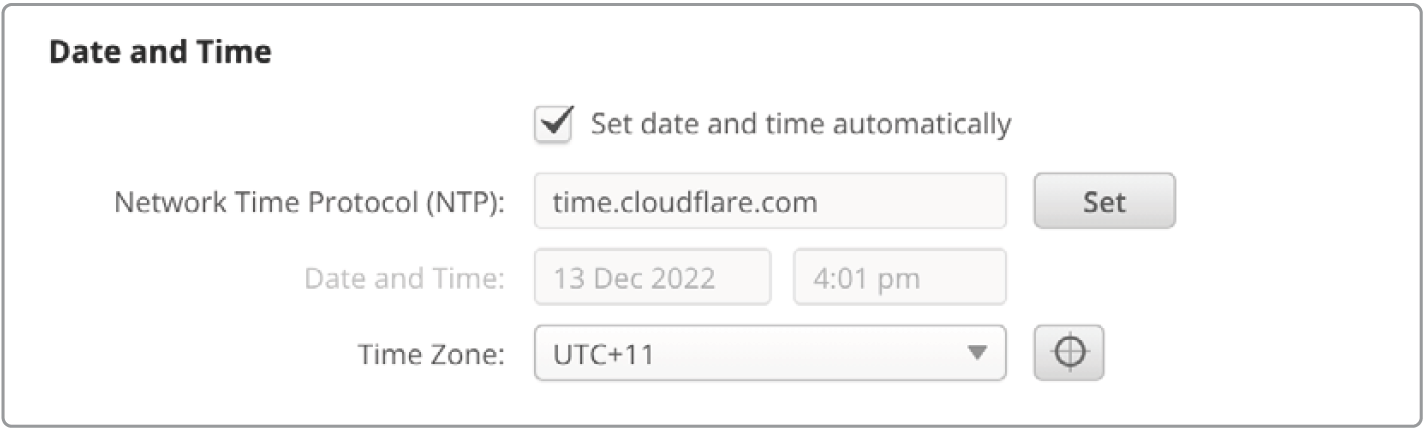The image size is (1424, 431).
Task: Click the "pm" portion of the time
Action: tap(898, 278)
